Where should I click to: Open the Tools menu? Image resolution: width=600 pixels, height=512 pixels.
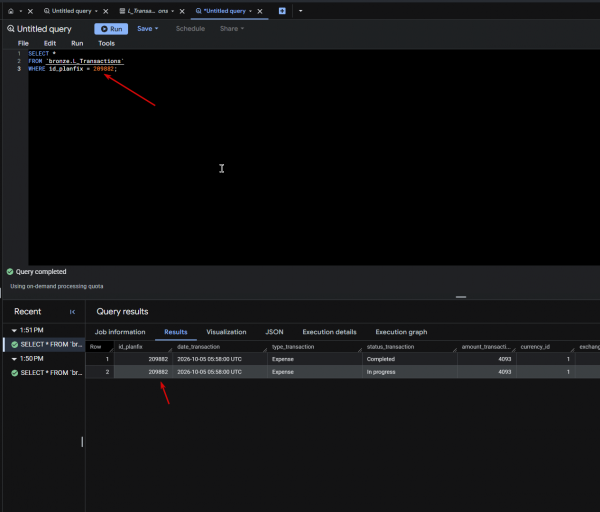pyautogui.click(x=106, y=43)
